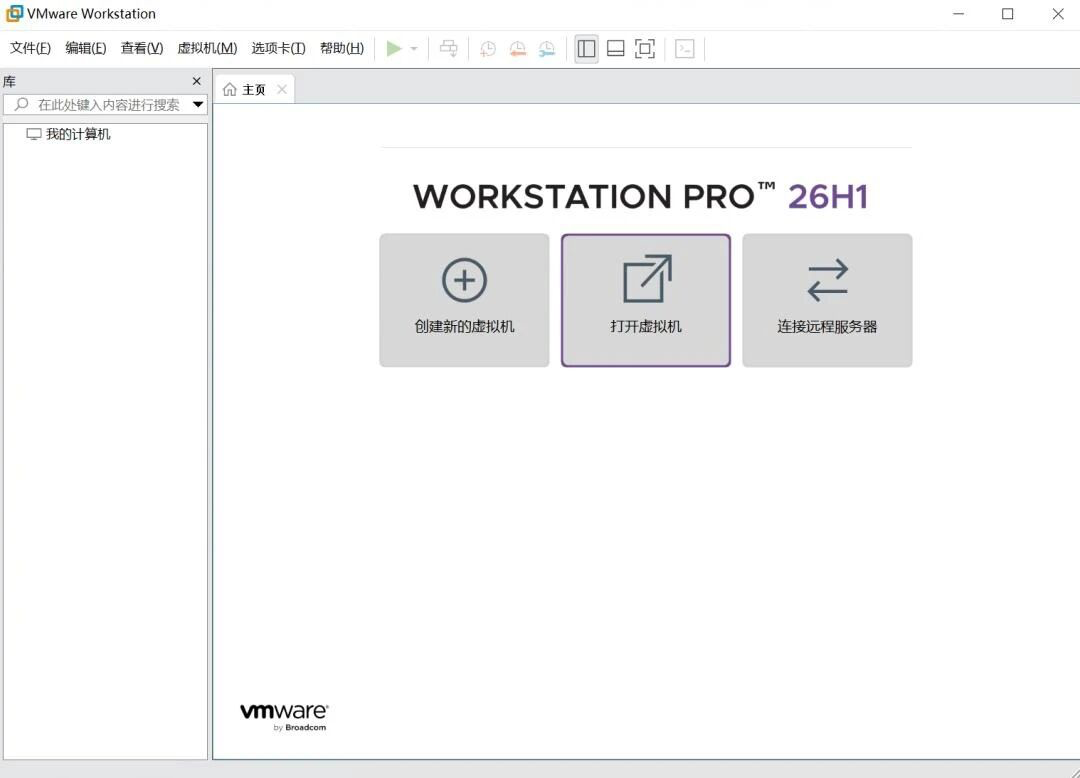This screenshot has width=1080, height=778.
Task: Click the 连接远程服务器 button
Action: tap(827, 300)
